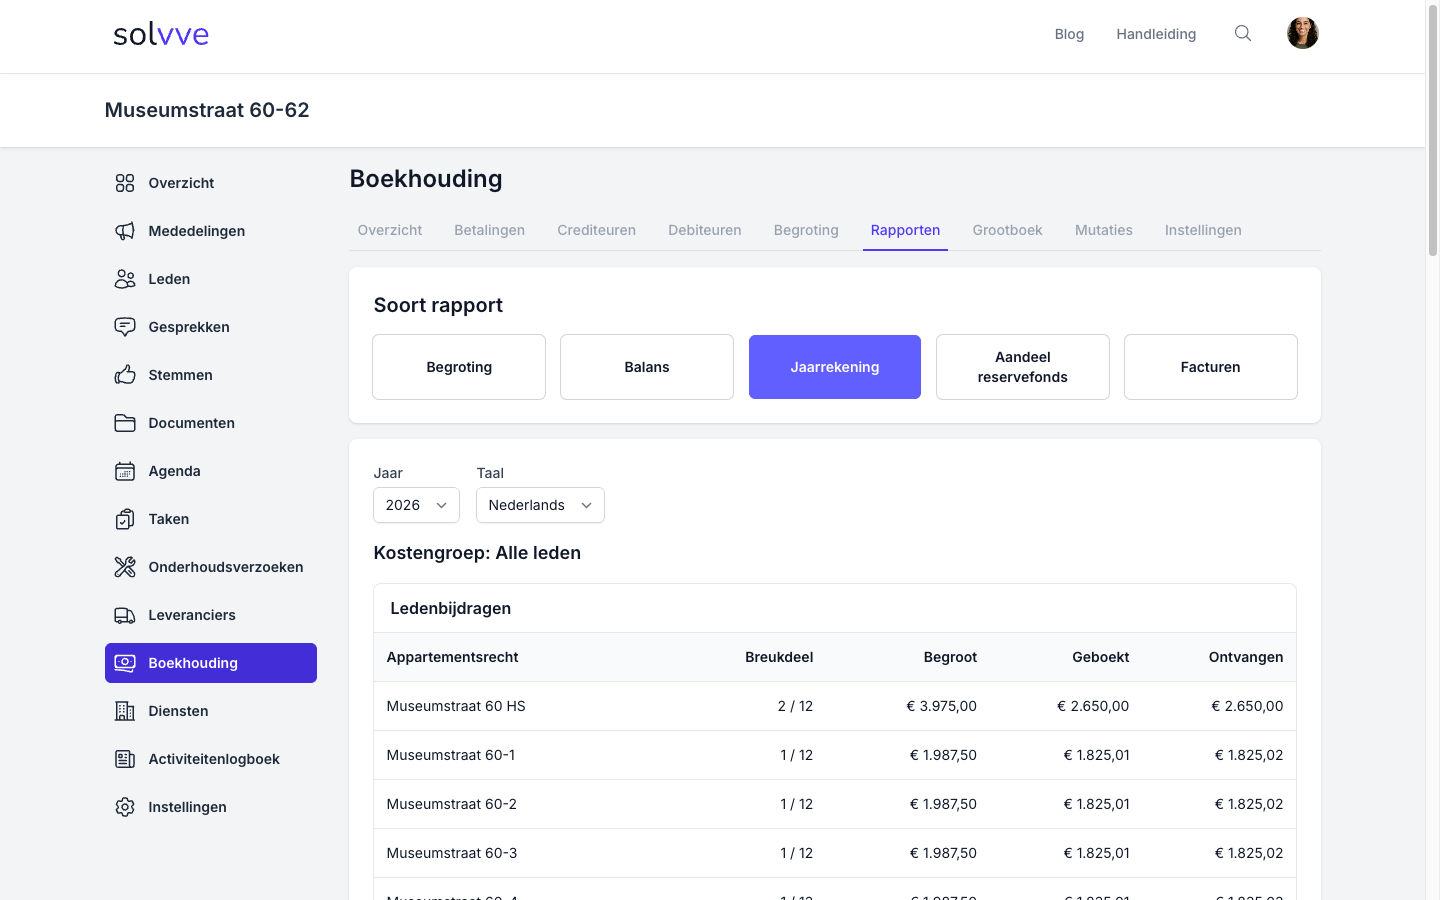Expand the Taal Nederlands dropdown

(x=540, y=505)
